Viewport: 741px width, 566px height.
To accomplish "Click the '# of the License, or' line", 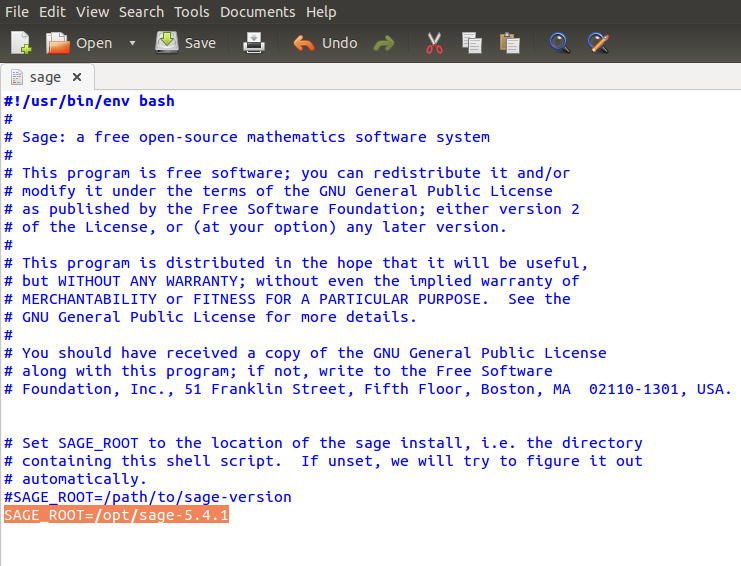I will click(255, 227).
